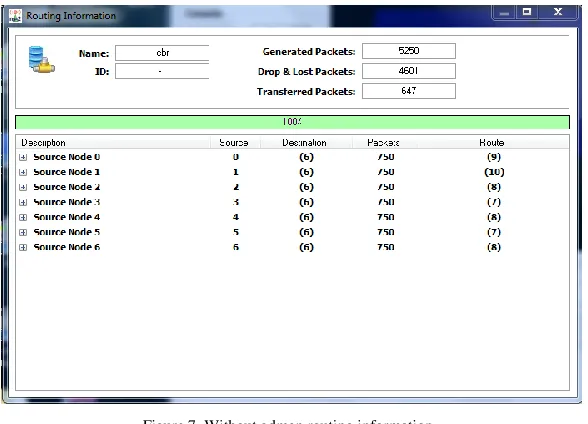Click destination (6) in Source Node 5 row
Viewport: 588px width, 424px height.
tap(306, 232)
